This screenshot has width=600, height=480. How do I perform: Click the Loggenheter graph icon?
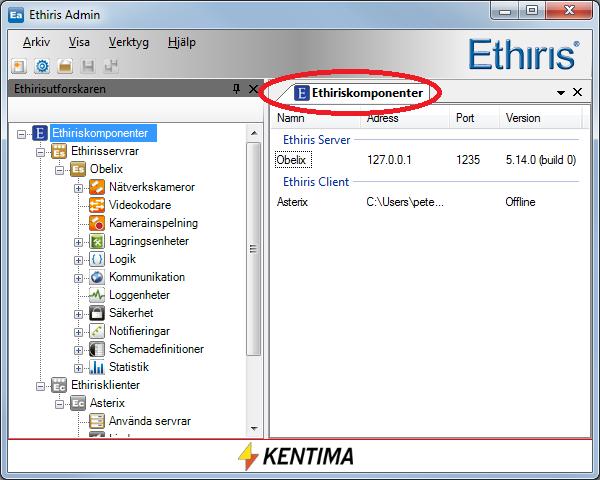[x=97, y=295]
